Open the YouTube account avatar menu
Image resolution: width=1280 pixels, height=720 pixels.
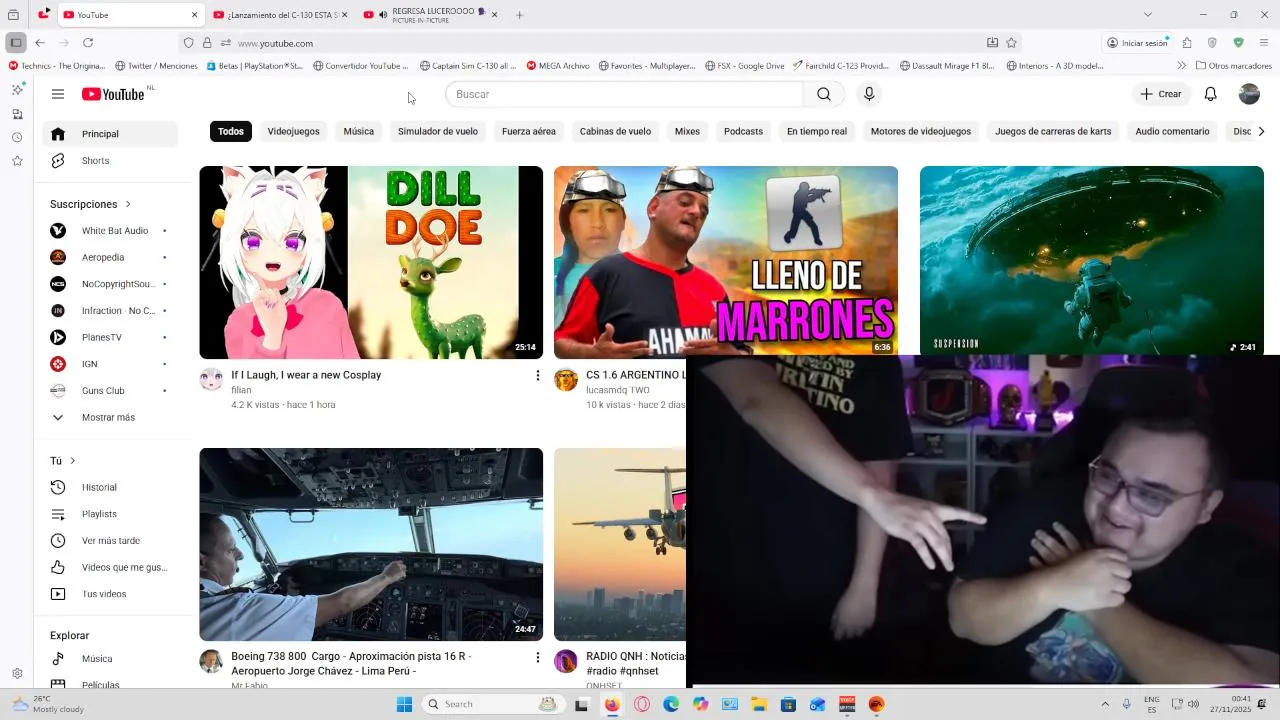click(1249, 94)
